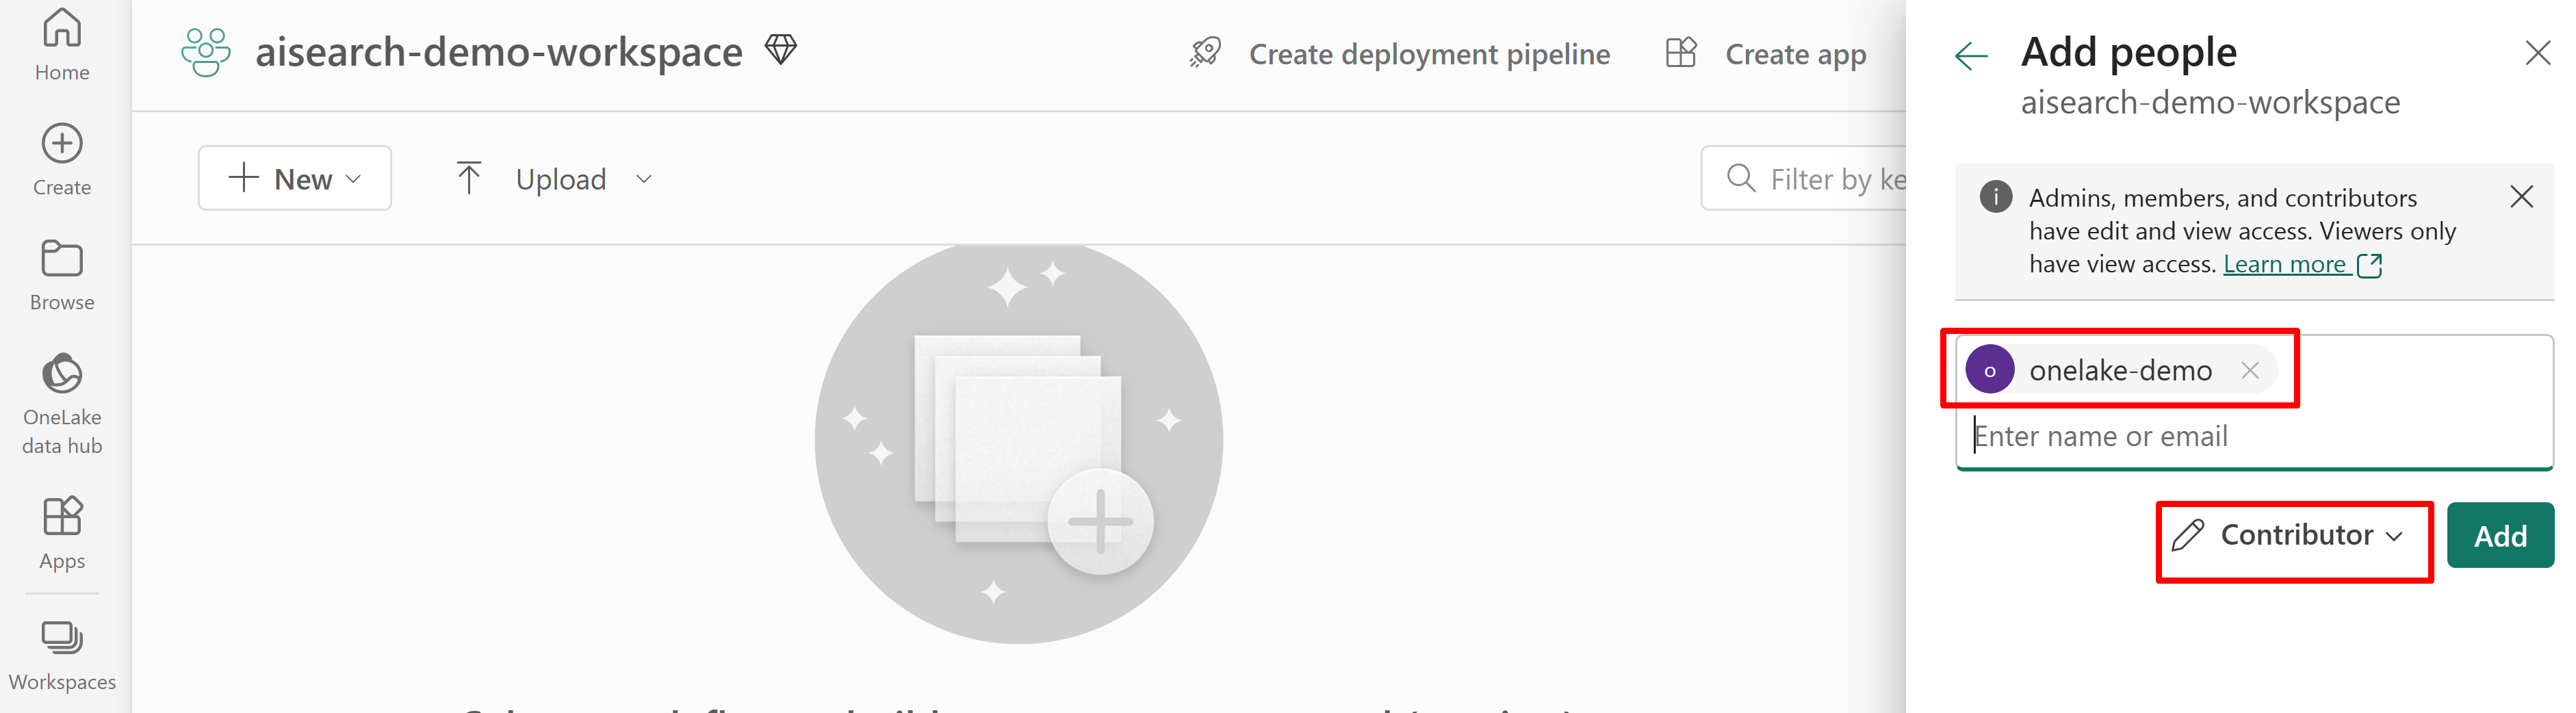The width and height of the screenshot is (2576, 713).
Task: Click the Enter name or email field
Action: pos(2254,436)
